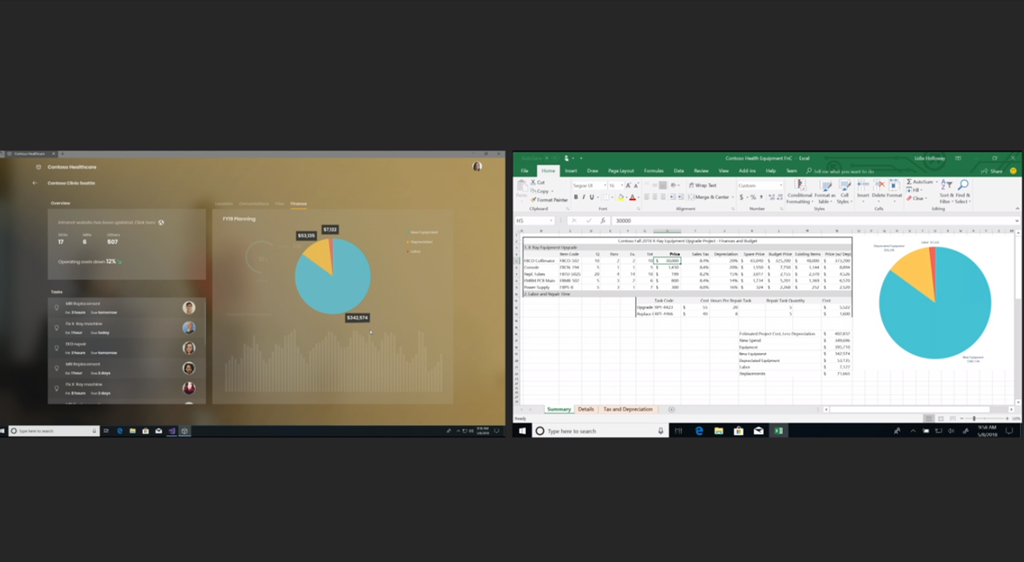Image resolution: width=1024 pixels, height=562 pixels.
Task: Select Finance tab in Contoso Healthcare app
Action: point(298,204)
